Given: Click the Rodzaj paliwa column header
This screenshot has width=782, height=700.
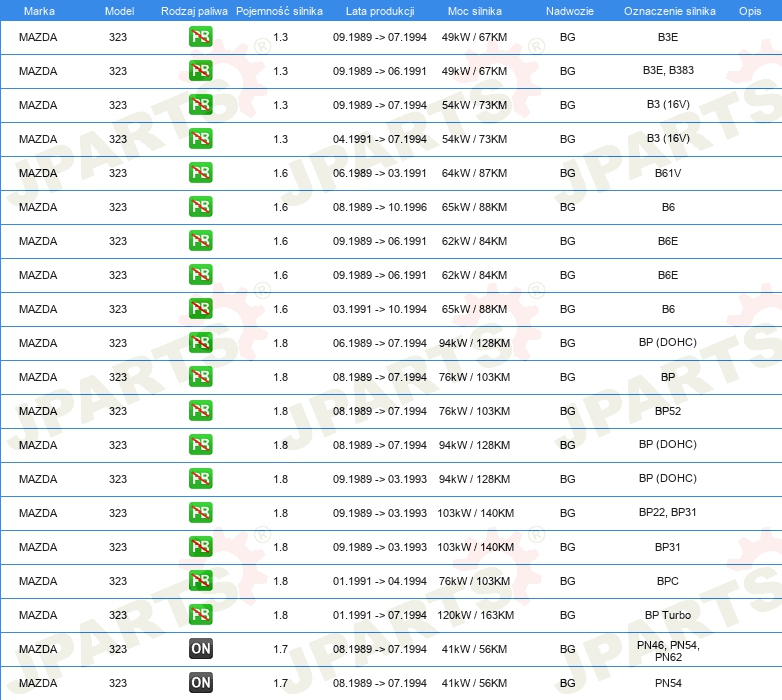Looking at the screenshot, I should [194, 11].
